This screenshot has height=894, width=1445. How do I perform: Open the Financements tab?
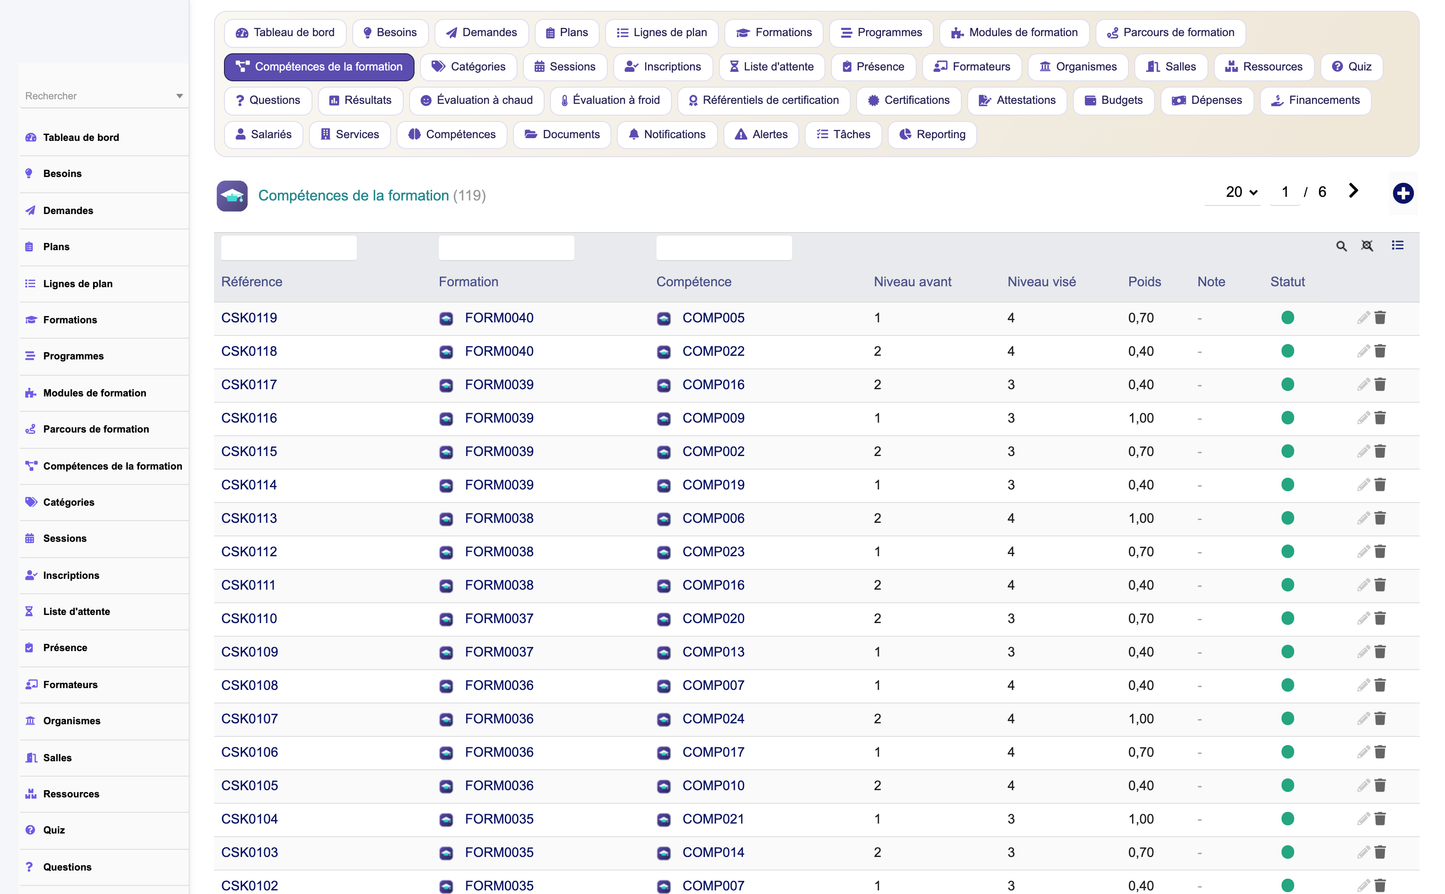click(x=1315, y=101)
